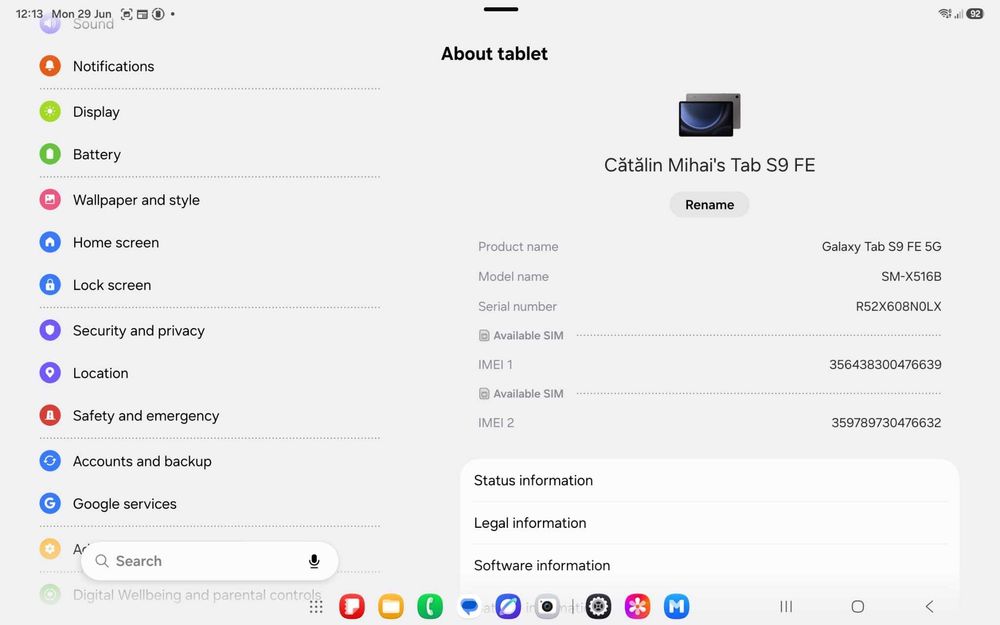Open Accounts and backup settings
This screenshot has width=1000, height=625.
209,461
